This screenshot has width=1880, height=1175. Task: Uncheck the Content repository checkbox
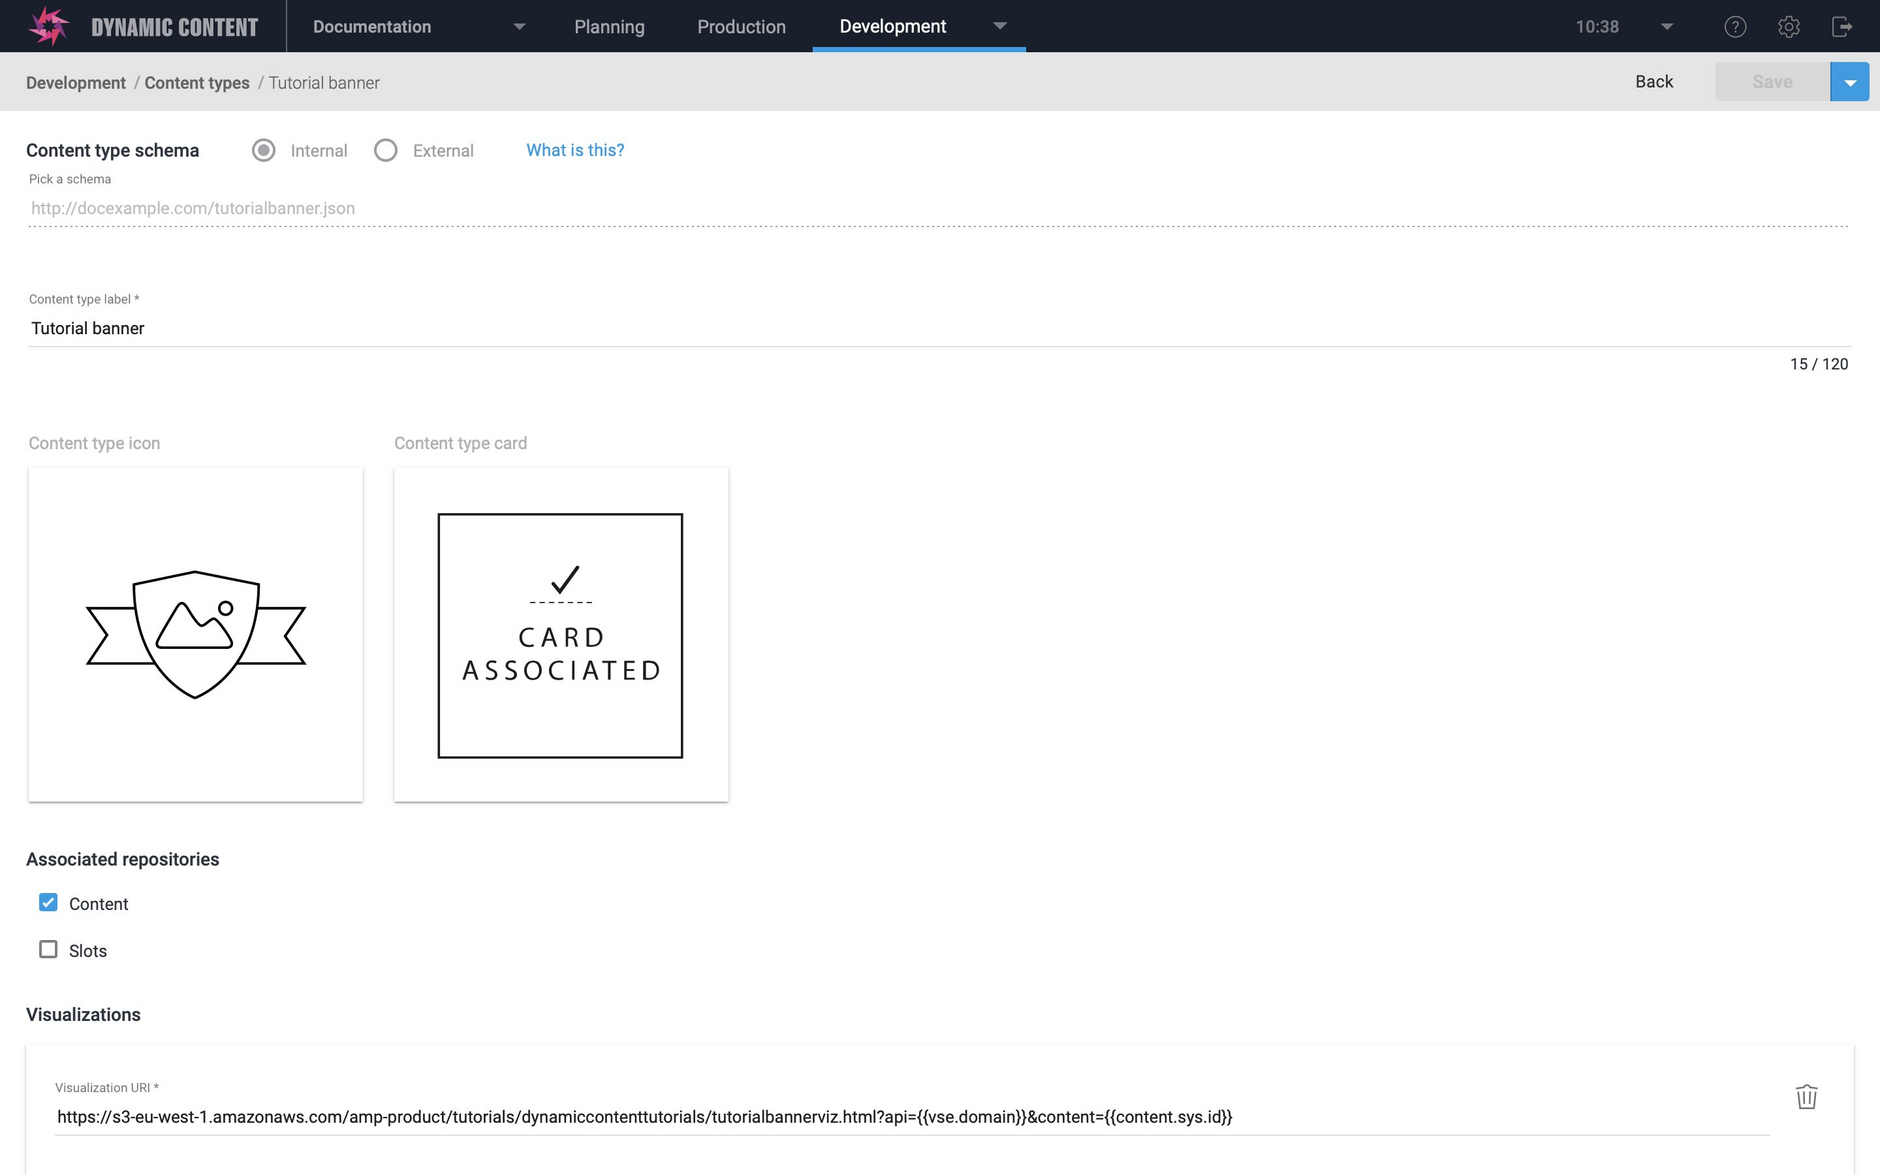point(48,903)
